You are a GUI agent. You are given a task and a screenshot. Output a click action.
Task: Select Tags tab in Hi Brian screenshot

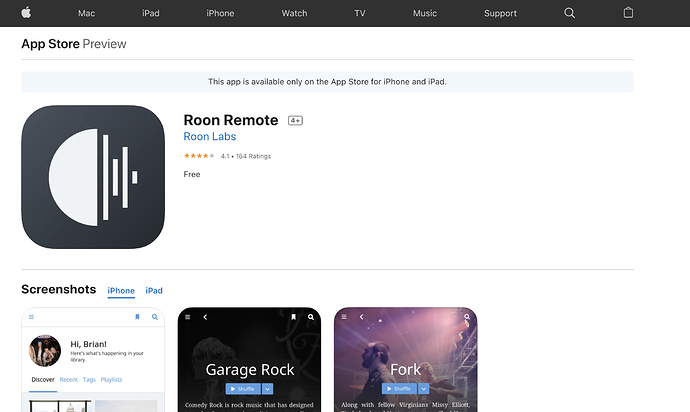point(89,380)
